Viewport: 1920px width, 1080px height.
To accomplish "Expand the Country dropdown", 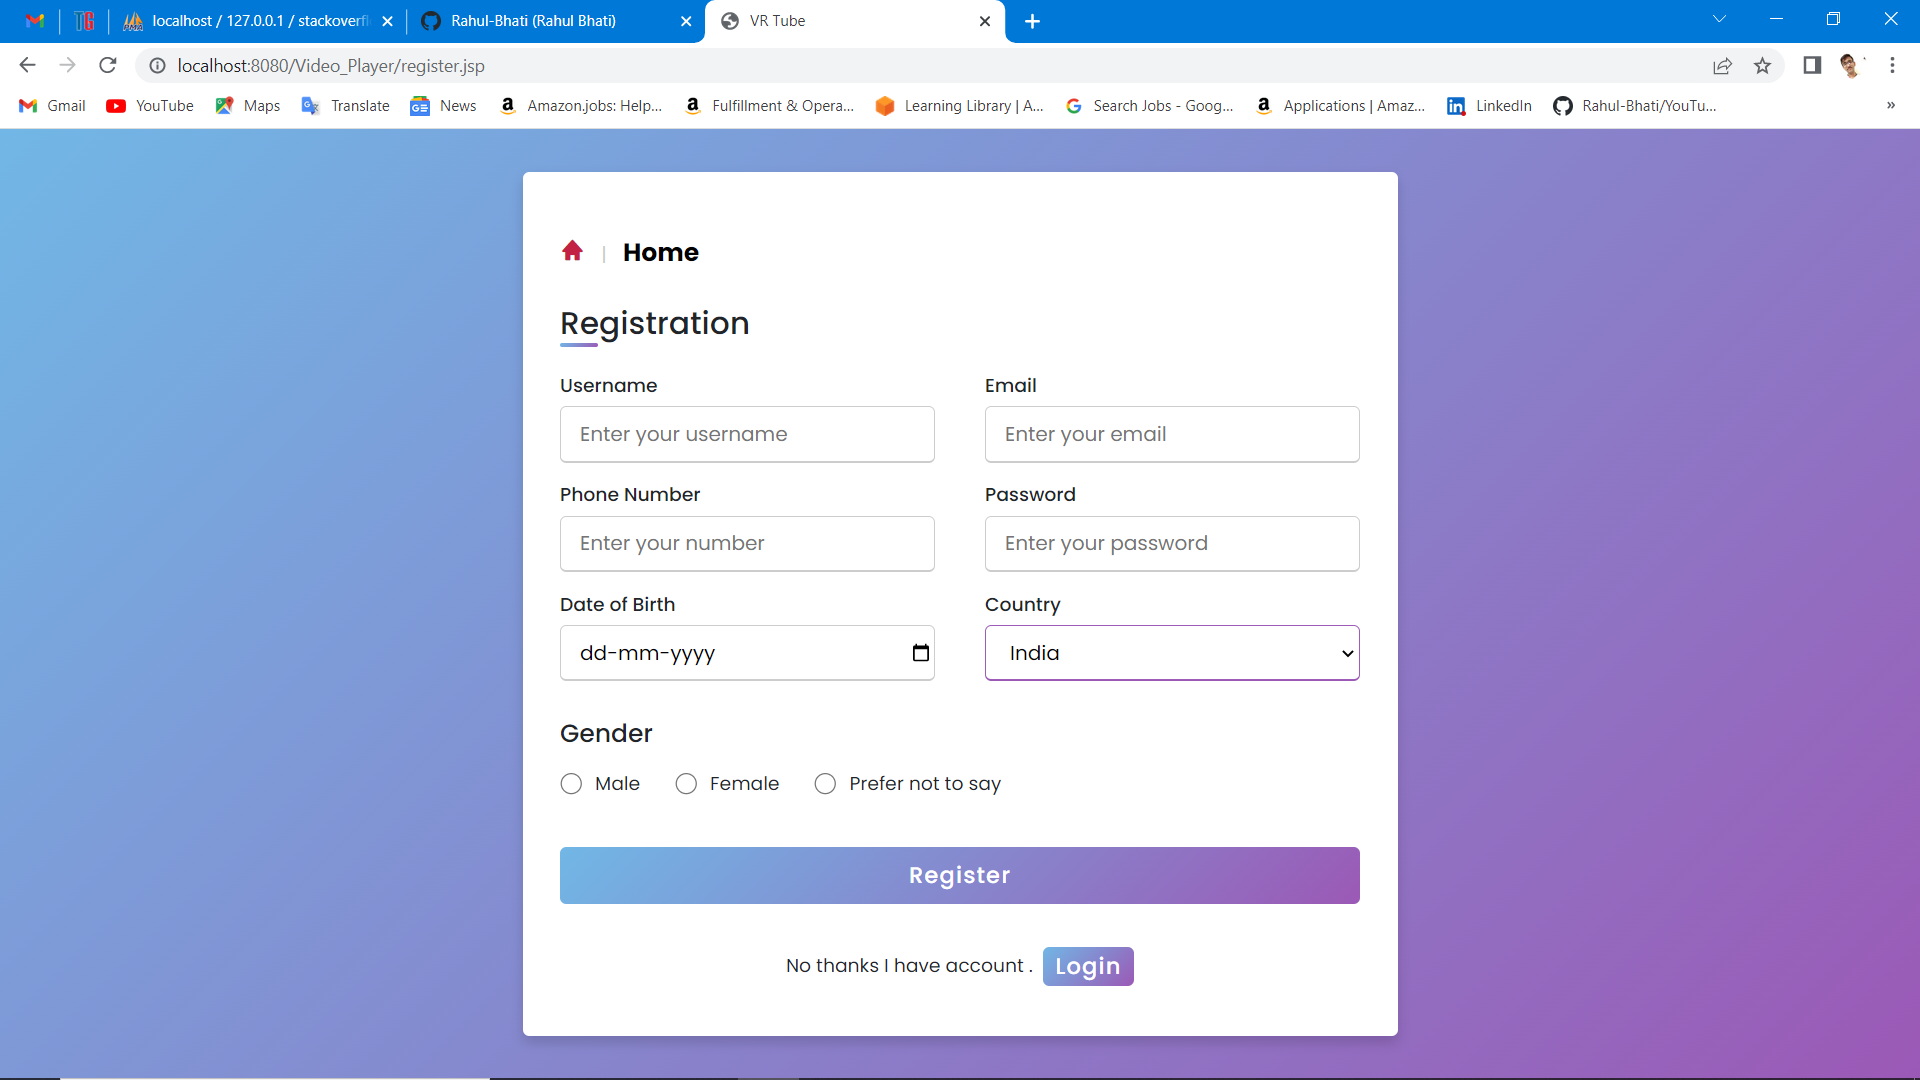I will (1171, 653).
